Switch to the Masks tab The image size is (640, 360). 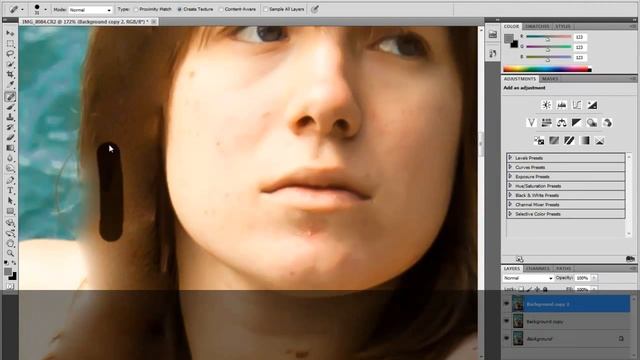tap(550, 79)
